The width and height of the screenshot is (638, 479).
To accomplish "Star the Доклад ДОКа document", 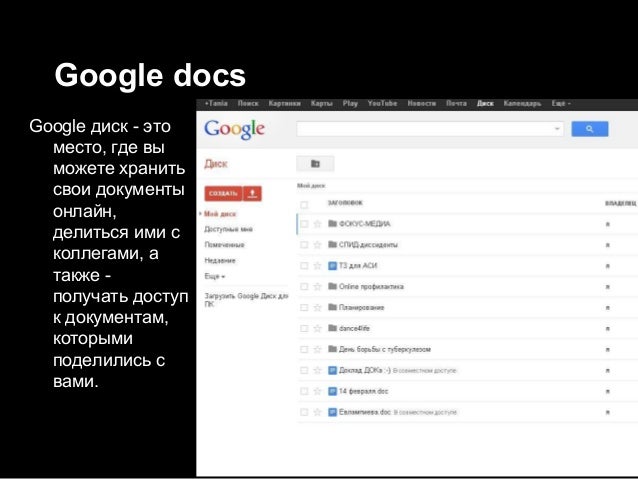I will point(317,370).
